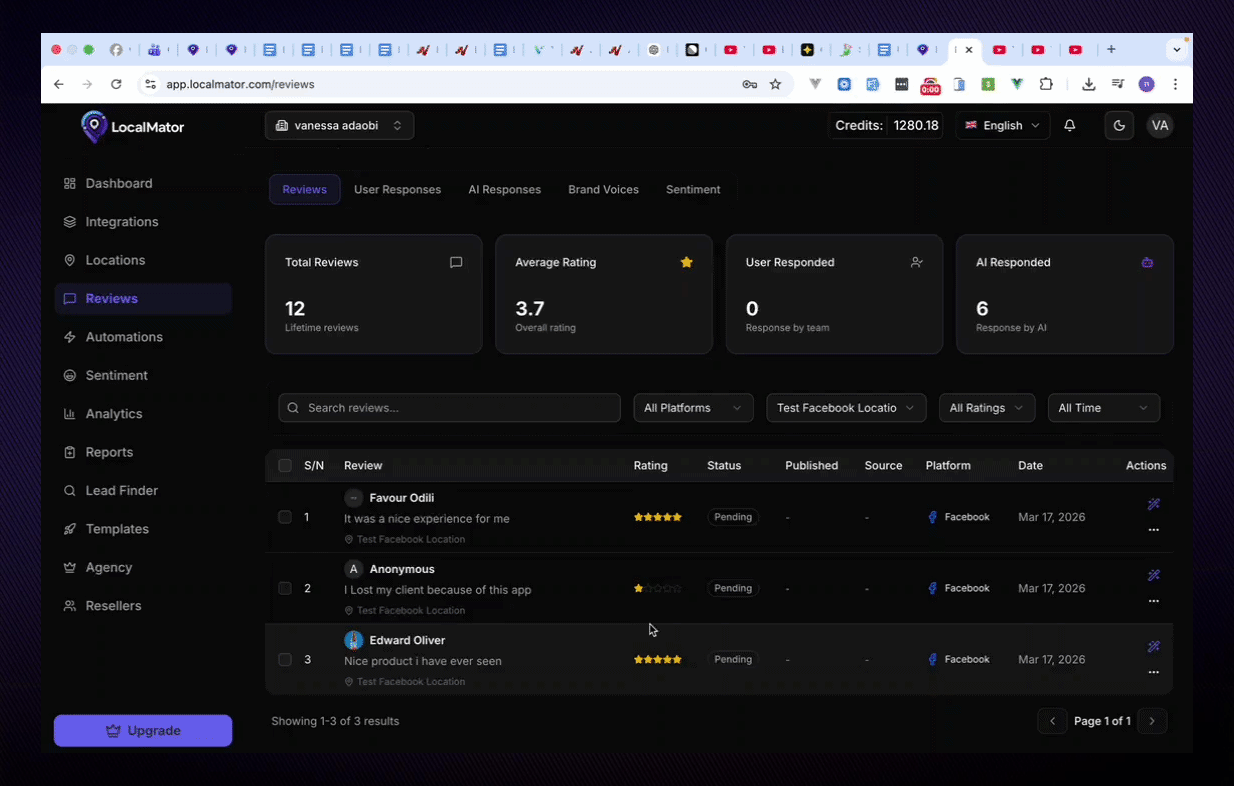Click the Search reviews input field
The height and width of the screenshot is (786, 1234).
(450, 408)
